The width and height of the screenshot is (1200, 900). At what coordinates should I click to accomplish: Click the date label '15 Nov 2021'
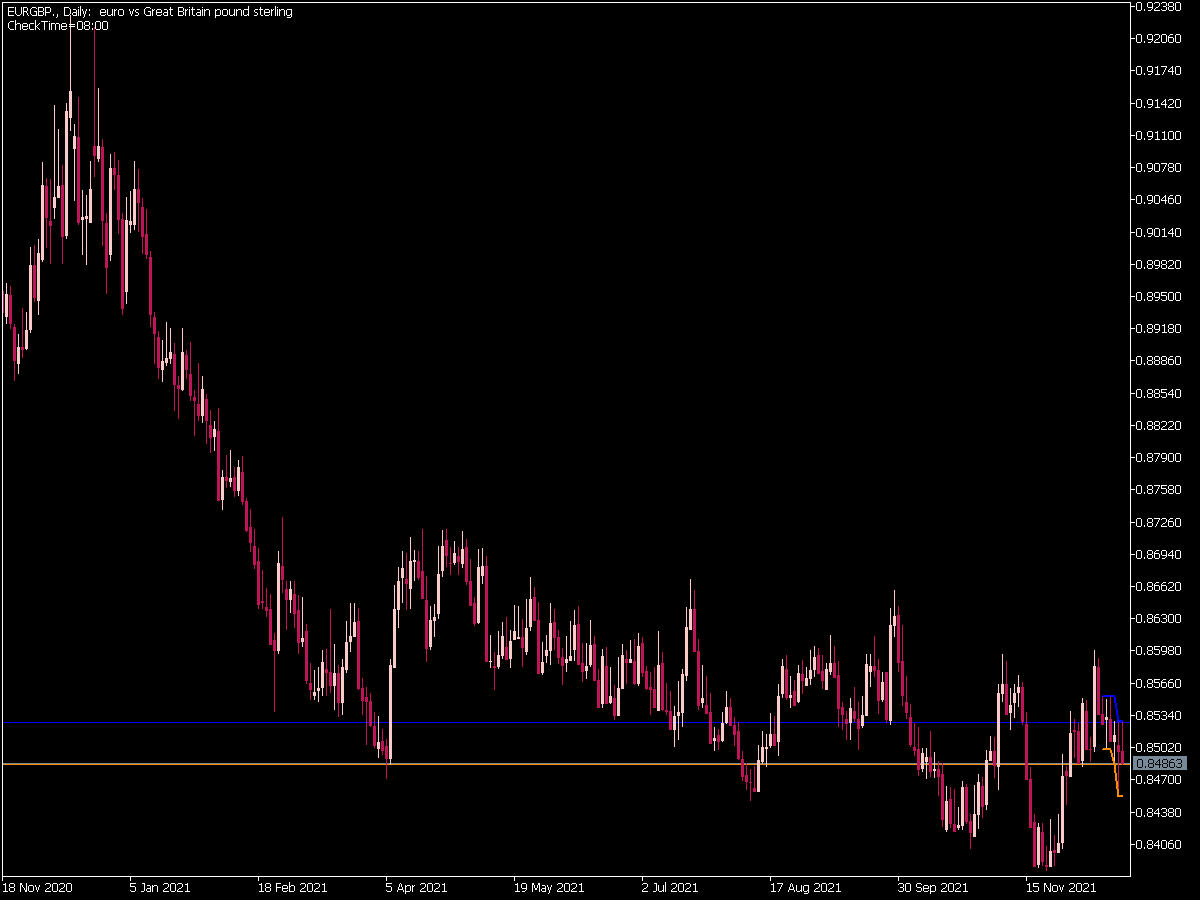coord(1061,887)
